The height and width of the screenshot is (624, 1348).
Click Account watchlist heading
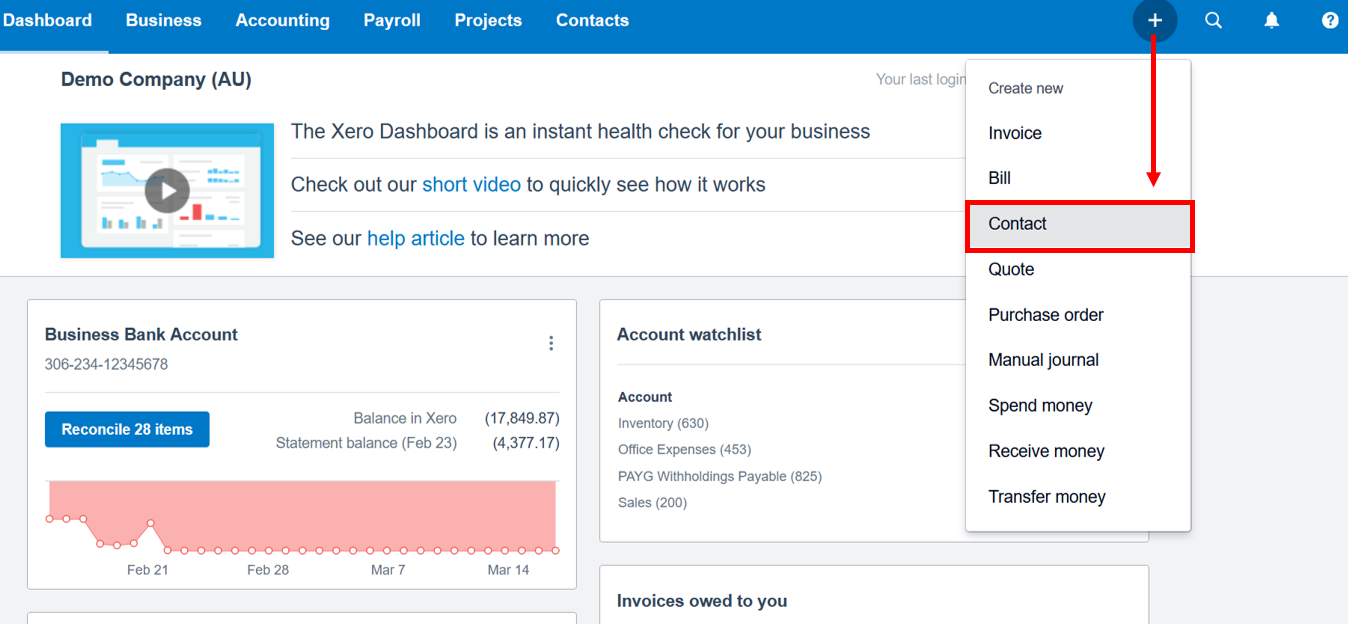point(689,335)
